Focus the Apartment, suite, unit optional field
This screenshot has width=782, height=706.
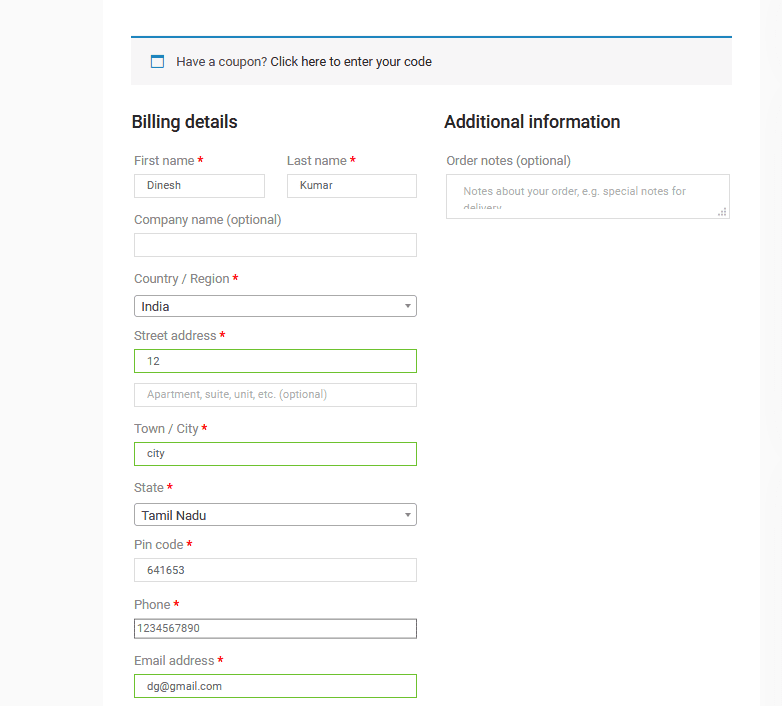pos(275,395)
